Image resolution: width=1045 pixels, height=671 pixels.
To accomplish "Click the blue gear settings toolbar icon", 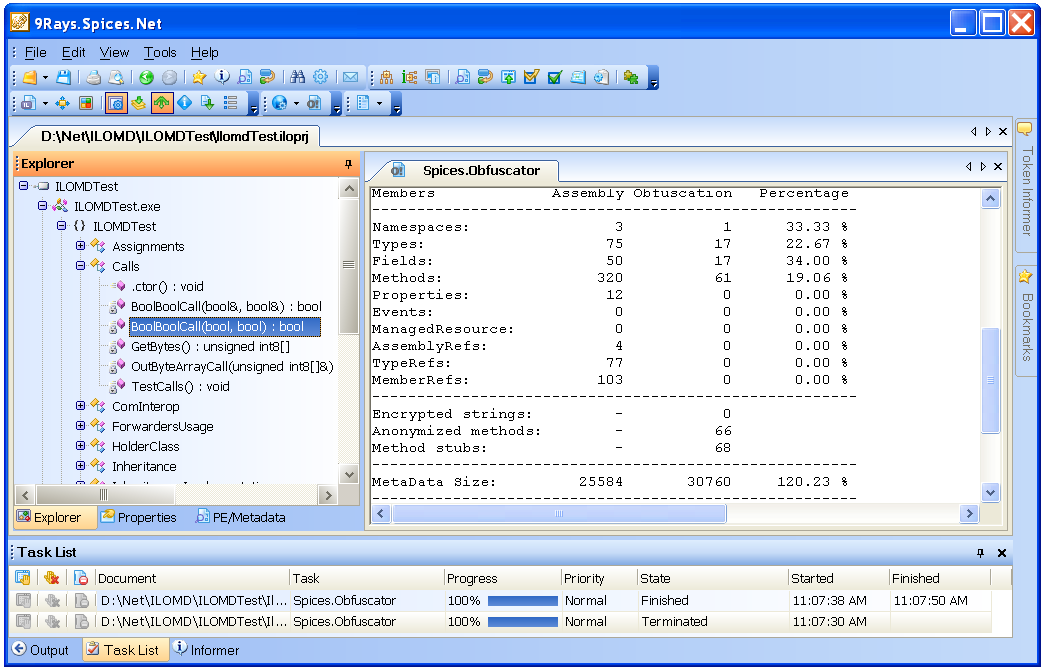I will click(x=321, y=77).
